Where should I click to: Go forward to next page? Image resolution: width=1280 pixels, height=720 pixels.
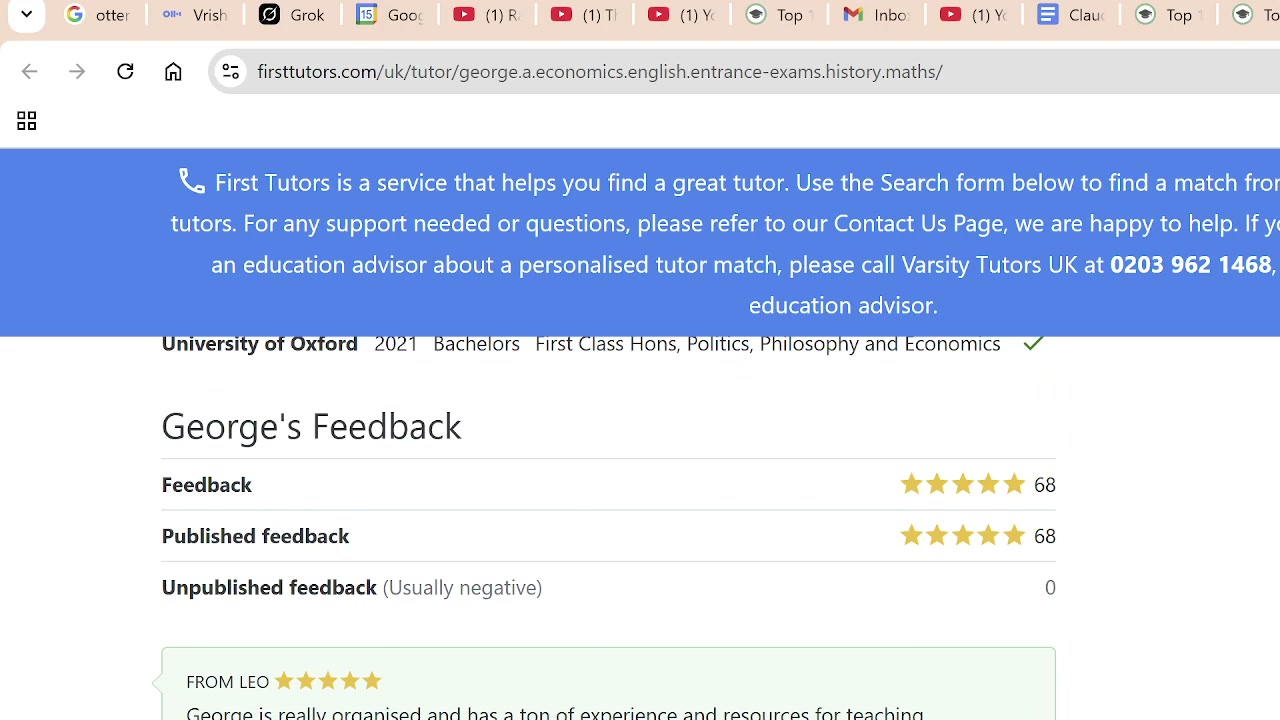(x=77, y=71)
